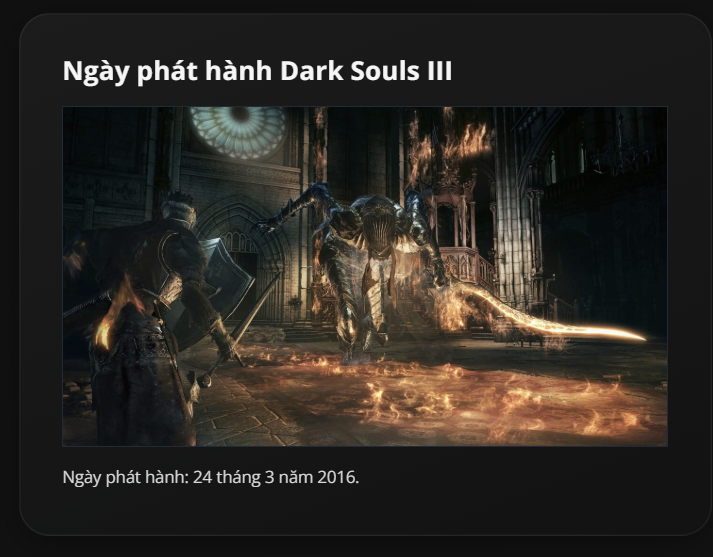Click the ornate altar canopy behind the boss
This screenshot has width=713, height=557.
(455, 214)
